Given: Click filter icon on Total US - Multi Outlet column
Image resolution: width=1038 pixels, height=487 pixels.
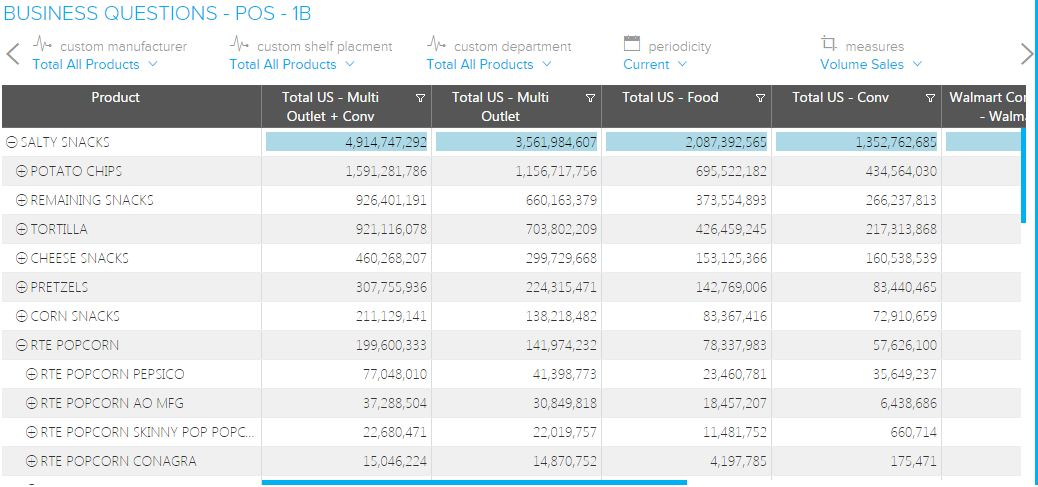Looking at the screenshot, I should (590, 98).
